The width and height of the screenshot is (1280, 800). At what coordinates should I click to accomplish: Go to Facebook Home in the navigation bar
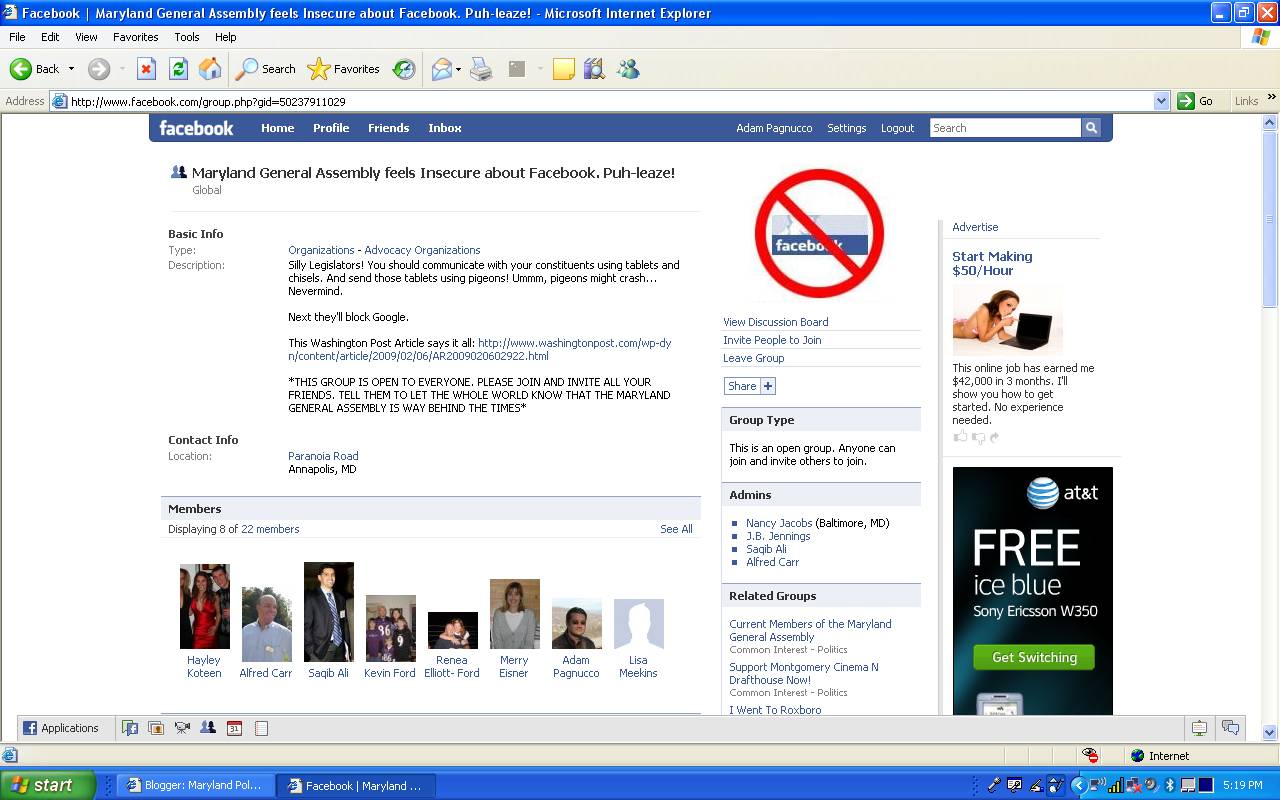pyautogui.click(x=278, y=128)
